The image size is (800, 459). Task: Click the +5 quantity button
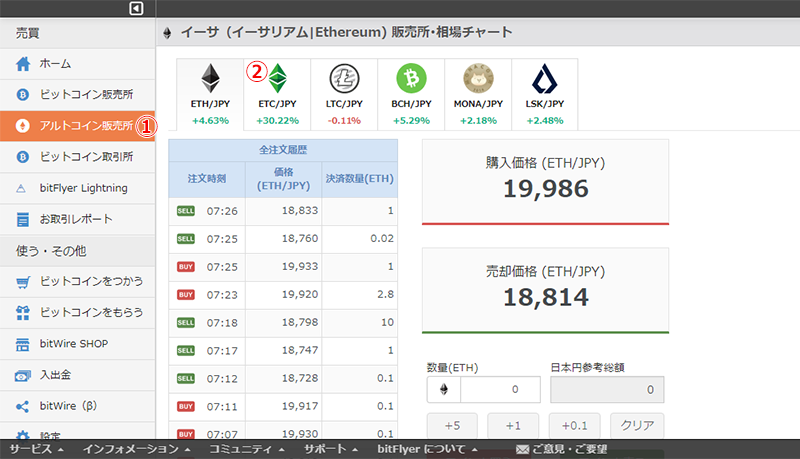tap(452, 425)
